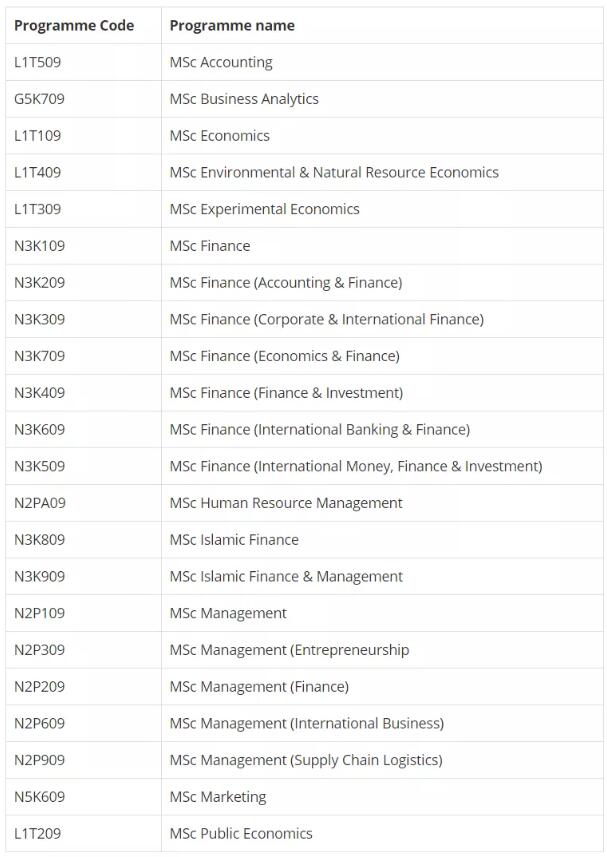Click the N2P109 code for MSc Management
Viewport: 607px width, 857px height.
[39, 613]
